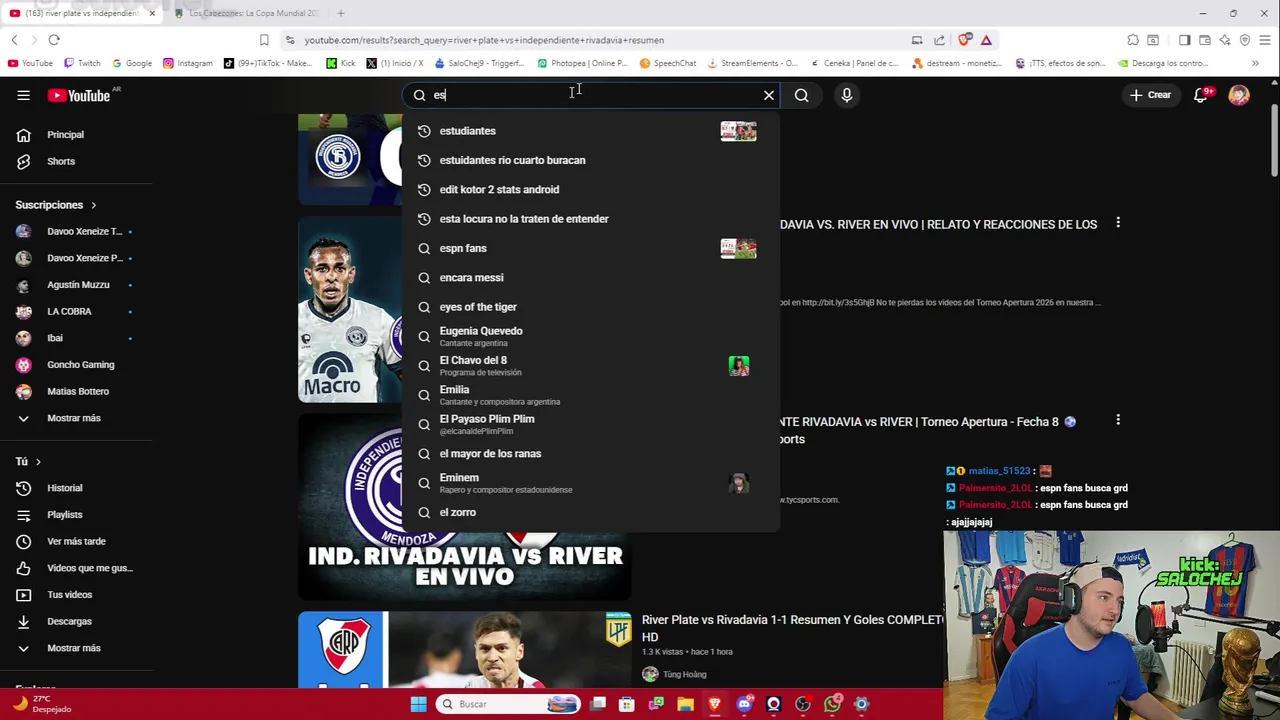Open WhatsApp from the taskbar
The image size is (1280, 720).
click(x=833, y=704)
